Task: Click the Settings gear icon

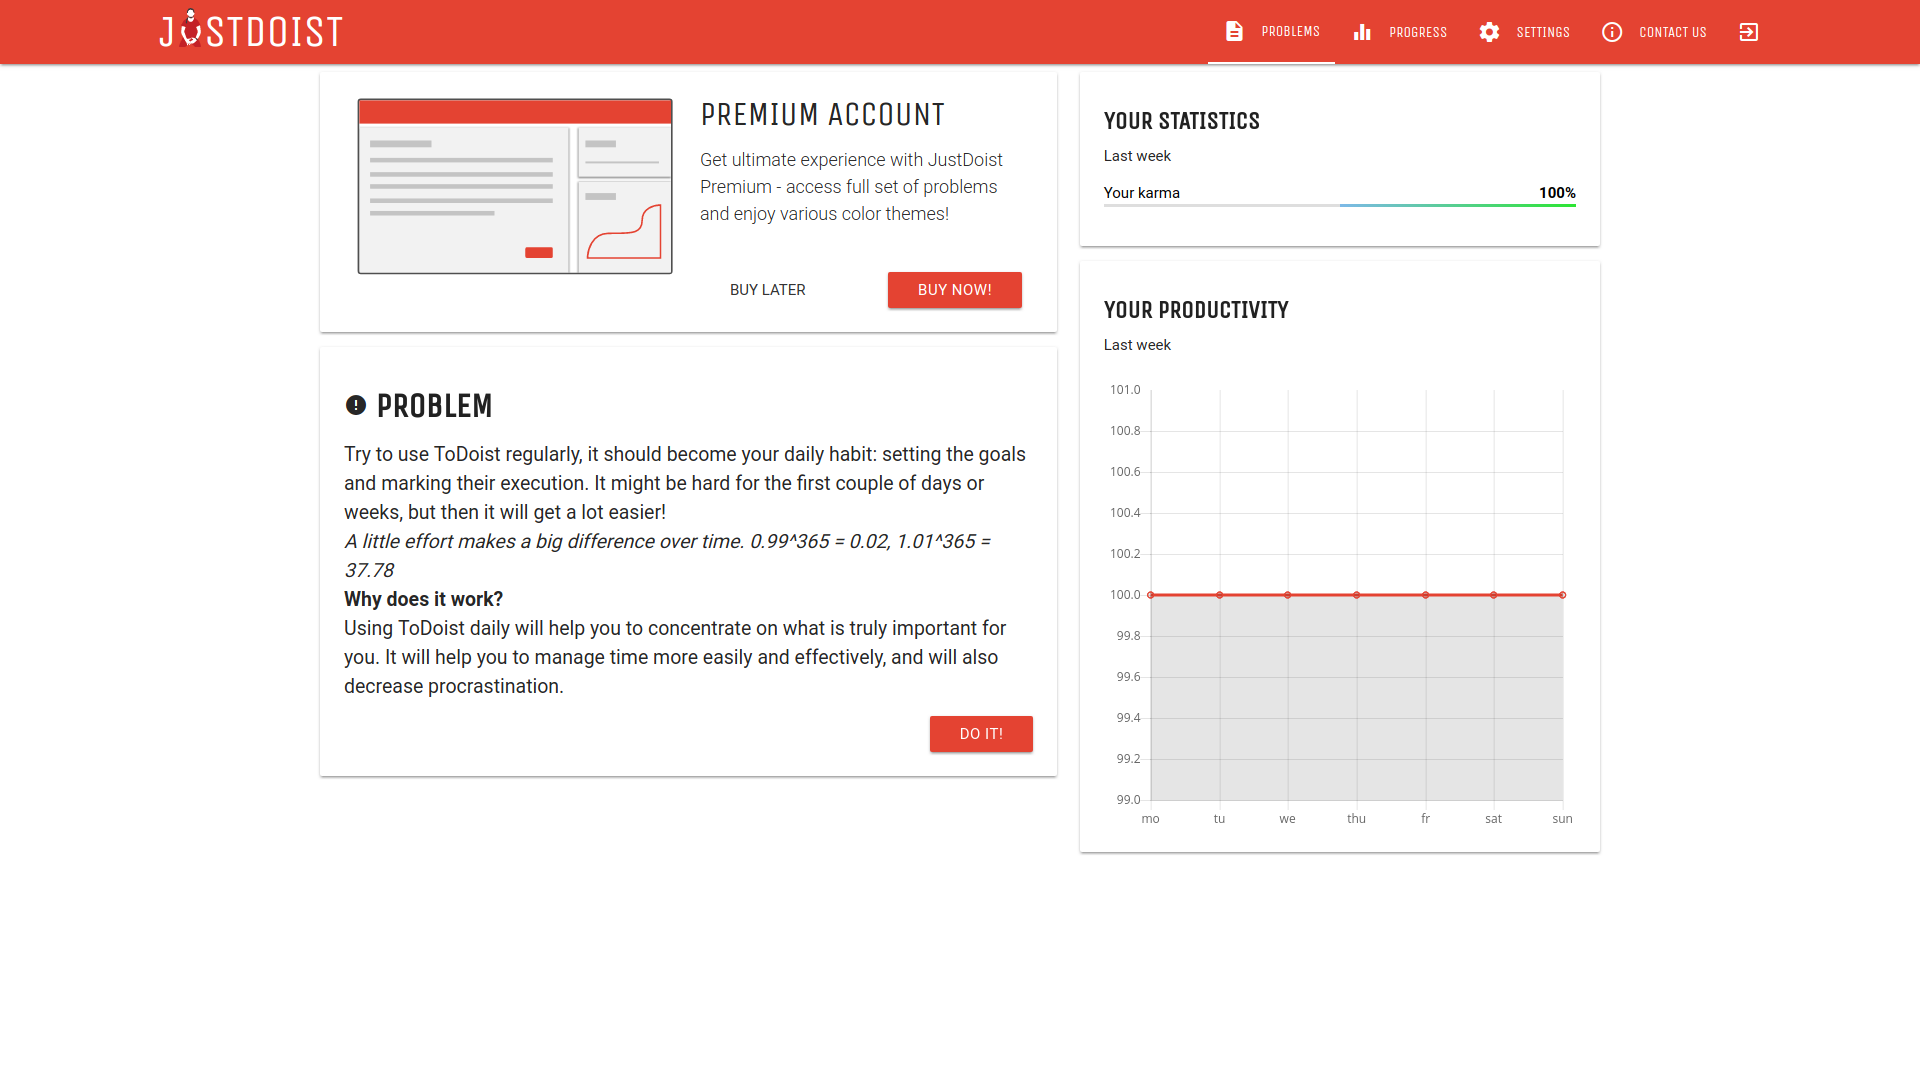Action: [x=1489, y=32]
